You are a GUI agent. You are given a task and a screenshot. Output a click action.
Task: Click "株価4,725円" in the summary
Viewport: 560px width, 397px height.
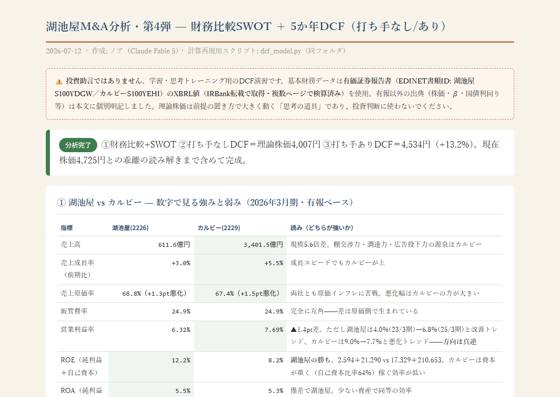point(82,160)
